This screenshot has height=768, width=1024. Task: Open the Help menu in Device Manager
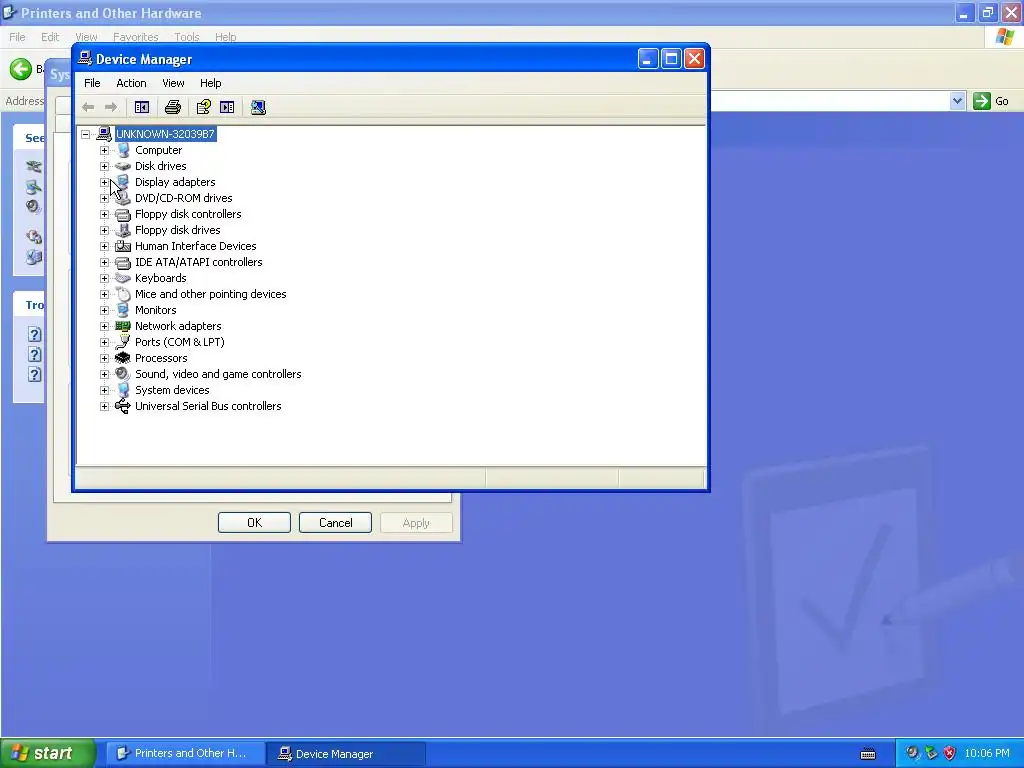210,83
